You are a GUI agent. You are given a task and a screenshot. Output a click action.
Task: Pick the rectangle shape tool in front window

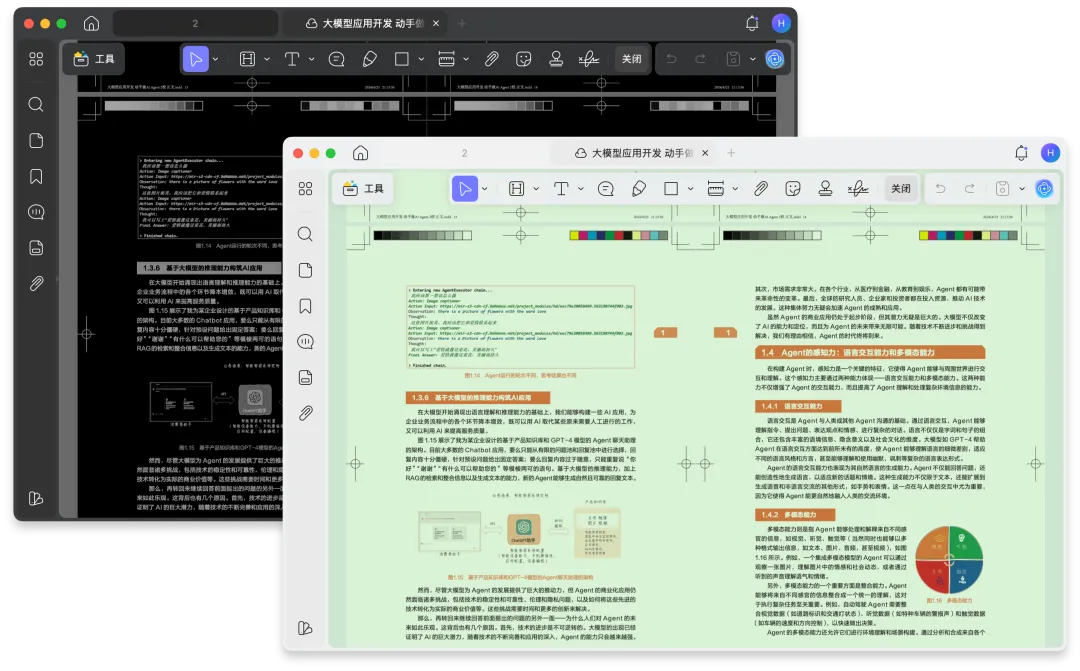pyautogui.click(x=671, y=189)
